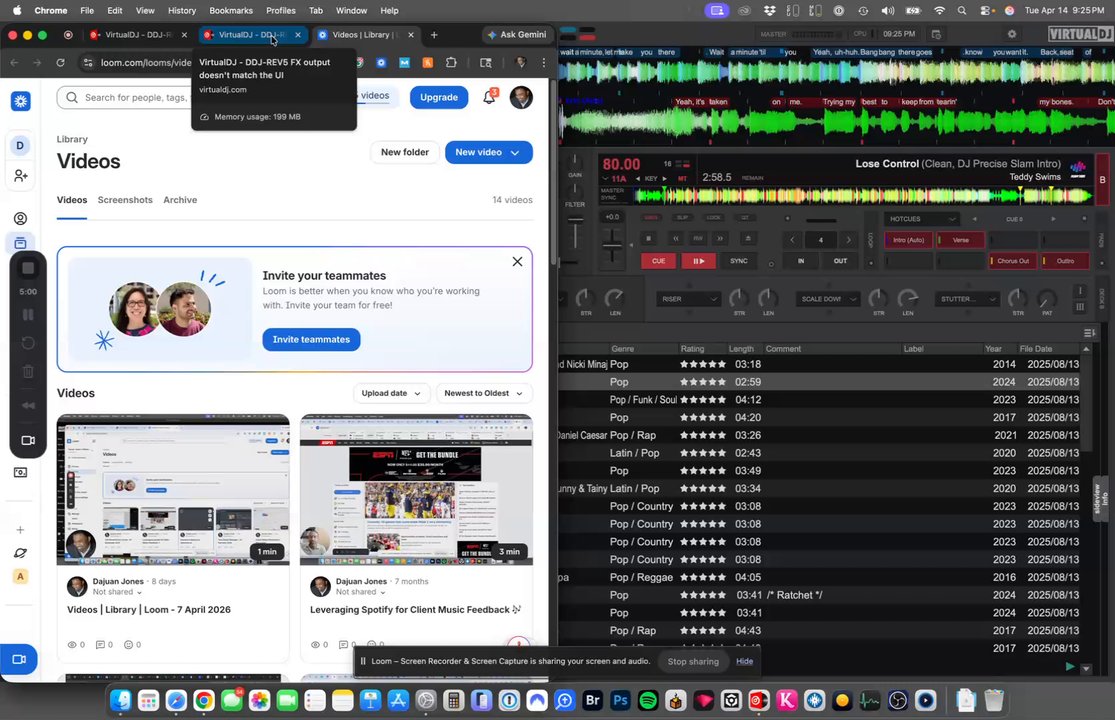The height and width of the screenshot is (720, 1115).
Task: Open the Bookmarks menu in menu bar
Action: click(x=231, y=11)
